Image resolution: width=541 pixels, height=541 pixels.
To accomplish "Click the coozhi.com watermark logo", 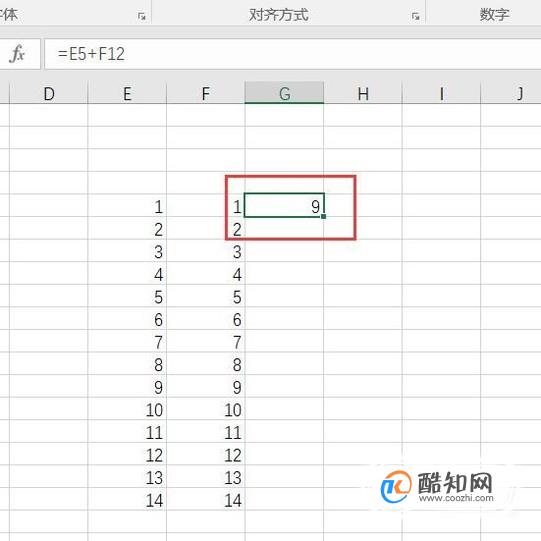I will tap(437, 486).
